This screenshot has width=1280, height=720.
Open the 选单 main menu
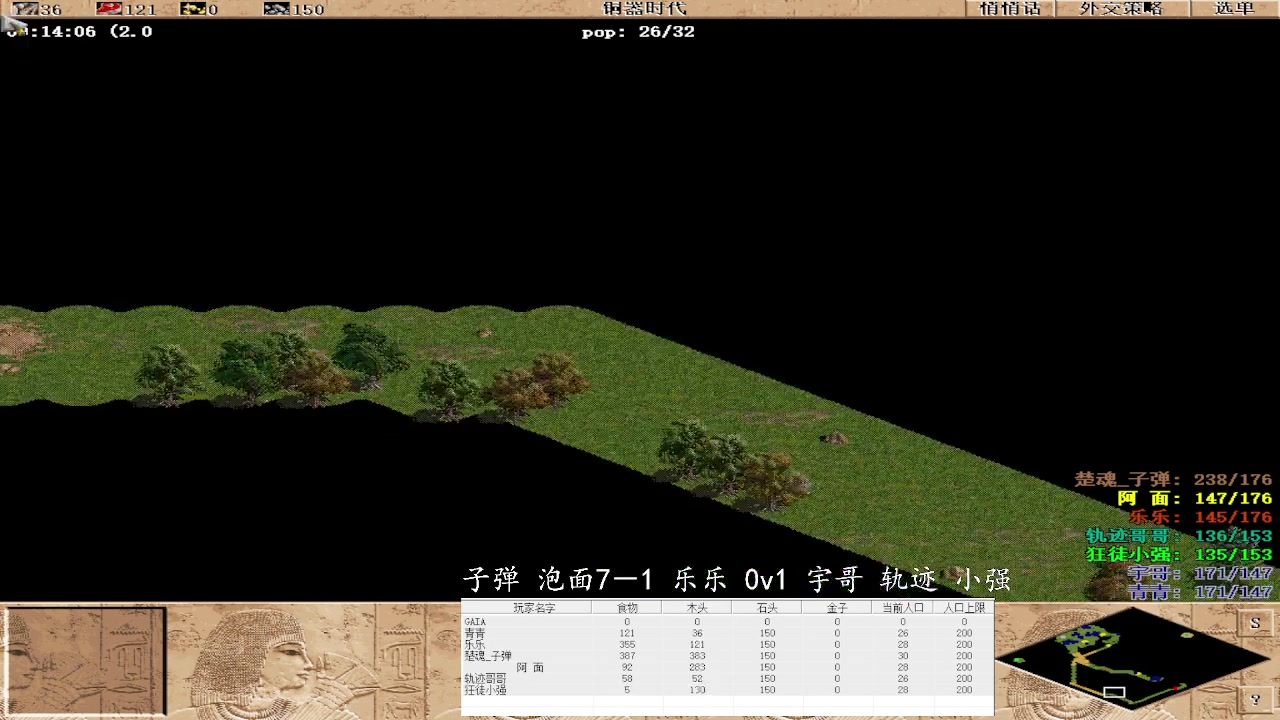[1234, 9]
